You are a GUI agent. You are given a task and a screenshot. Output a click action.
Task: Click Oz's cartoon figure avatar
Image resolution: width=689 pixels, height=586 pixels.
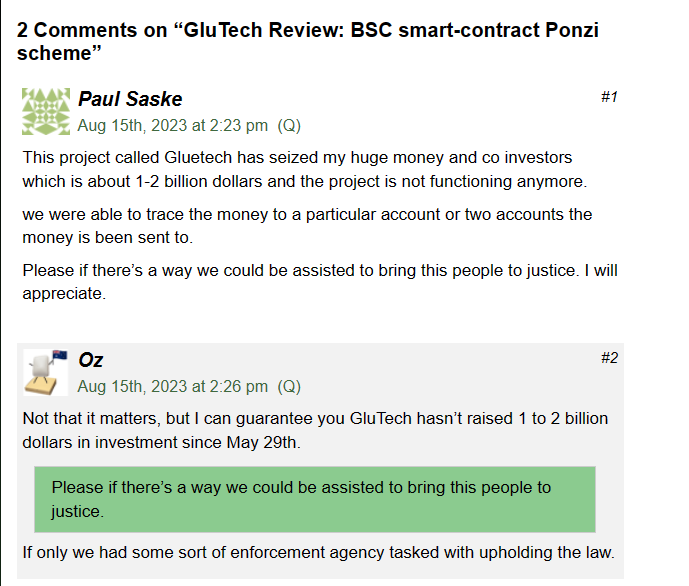coord(41,372)
